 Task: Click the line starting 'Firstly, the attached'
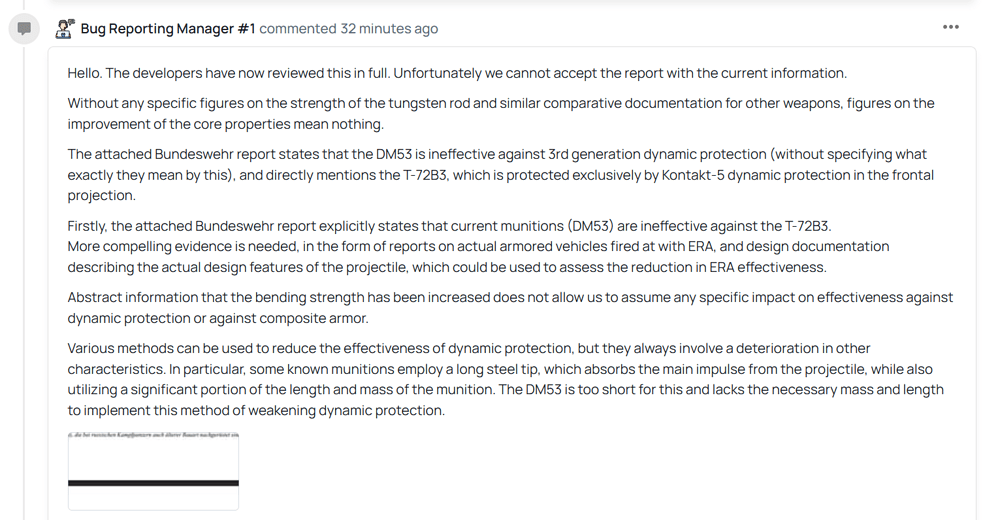(450, 226)
